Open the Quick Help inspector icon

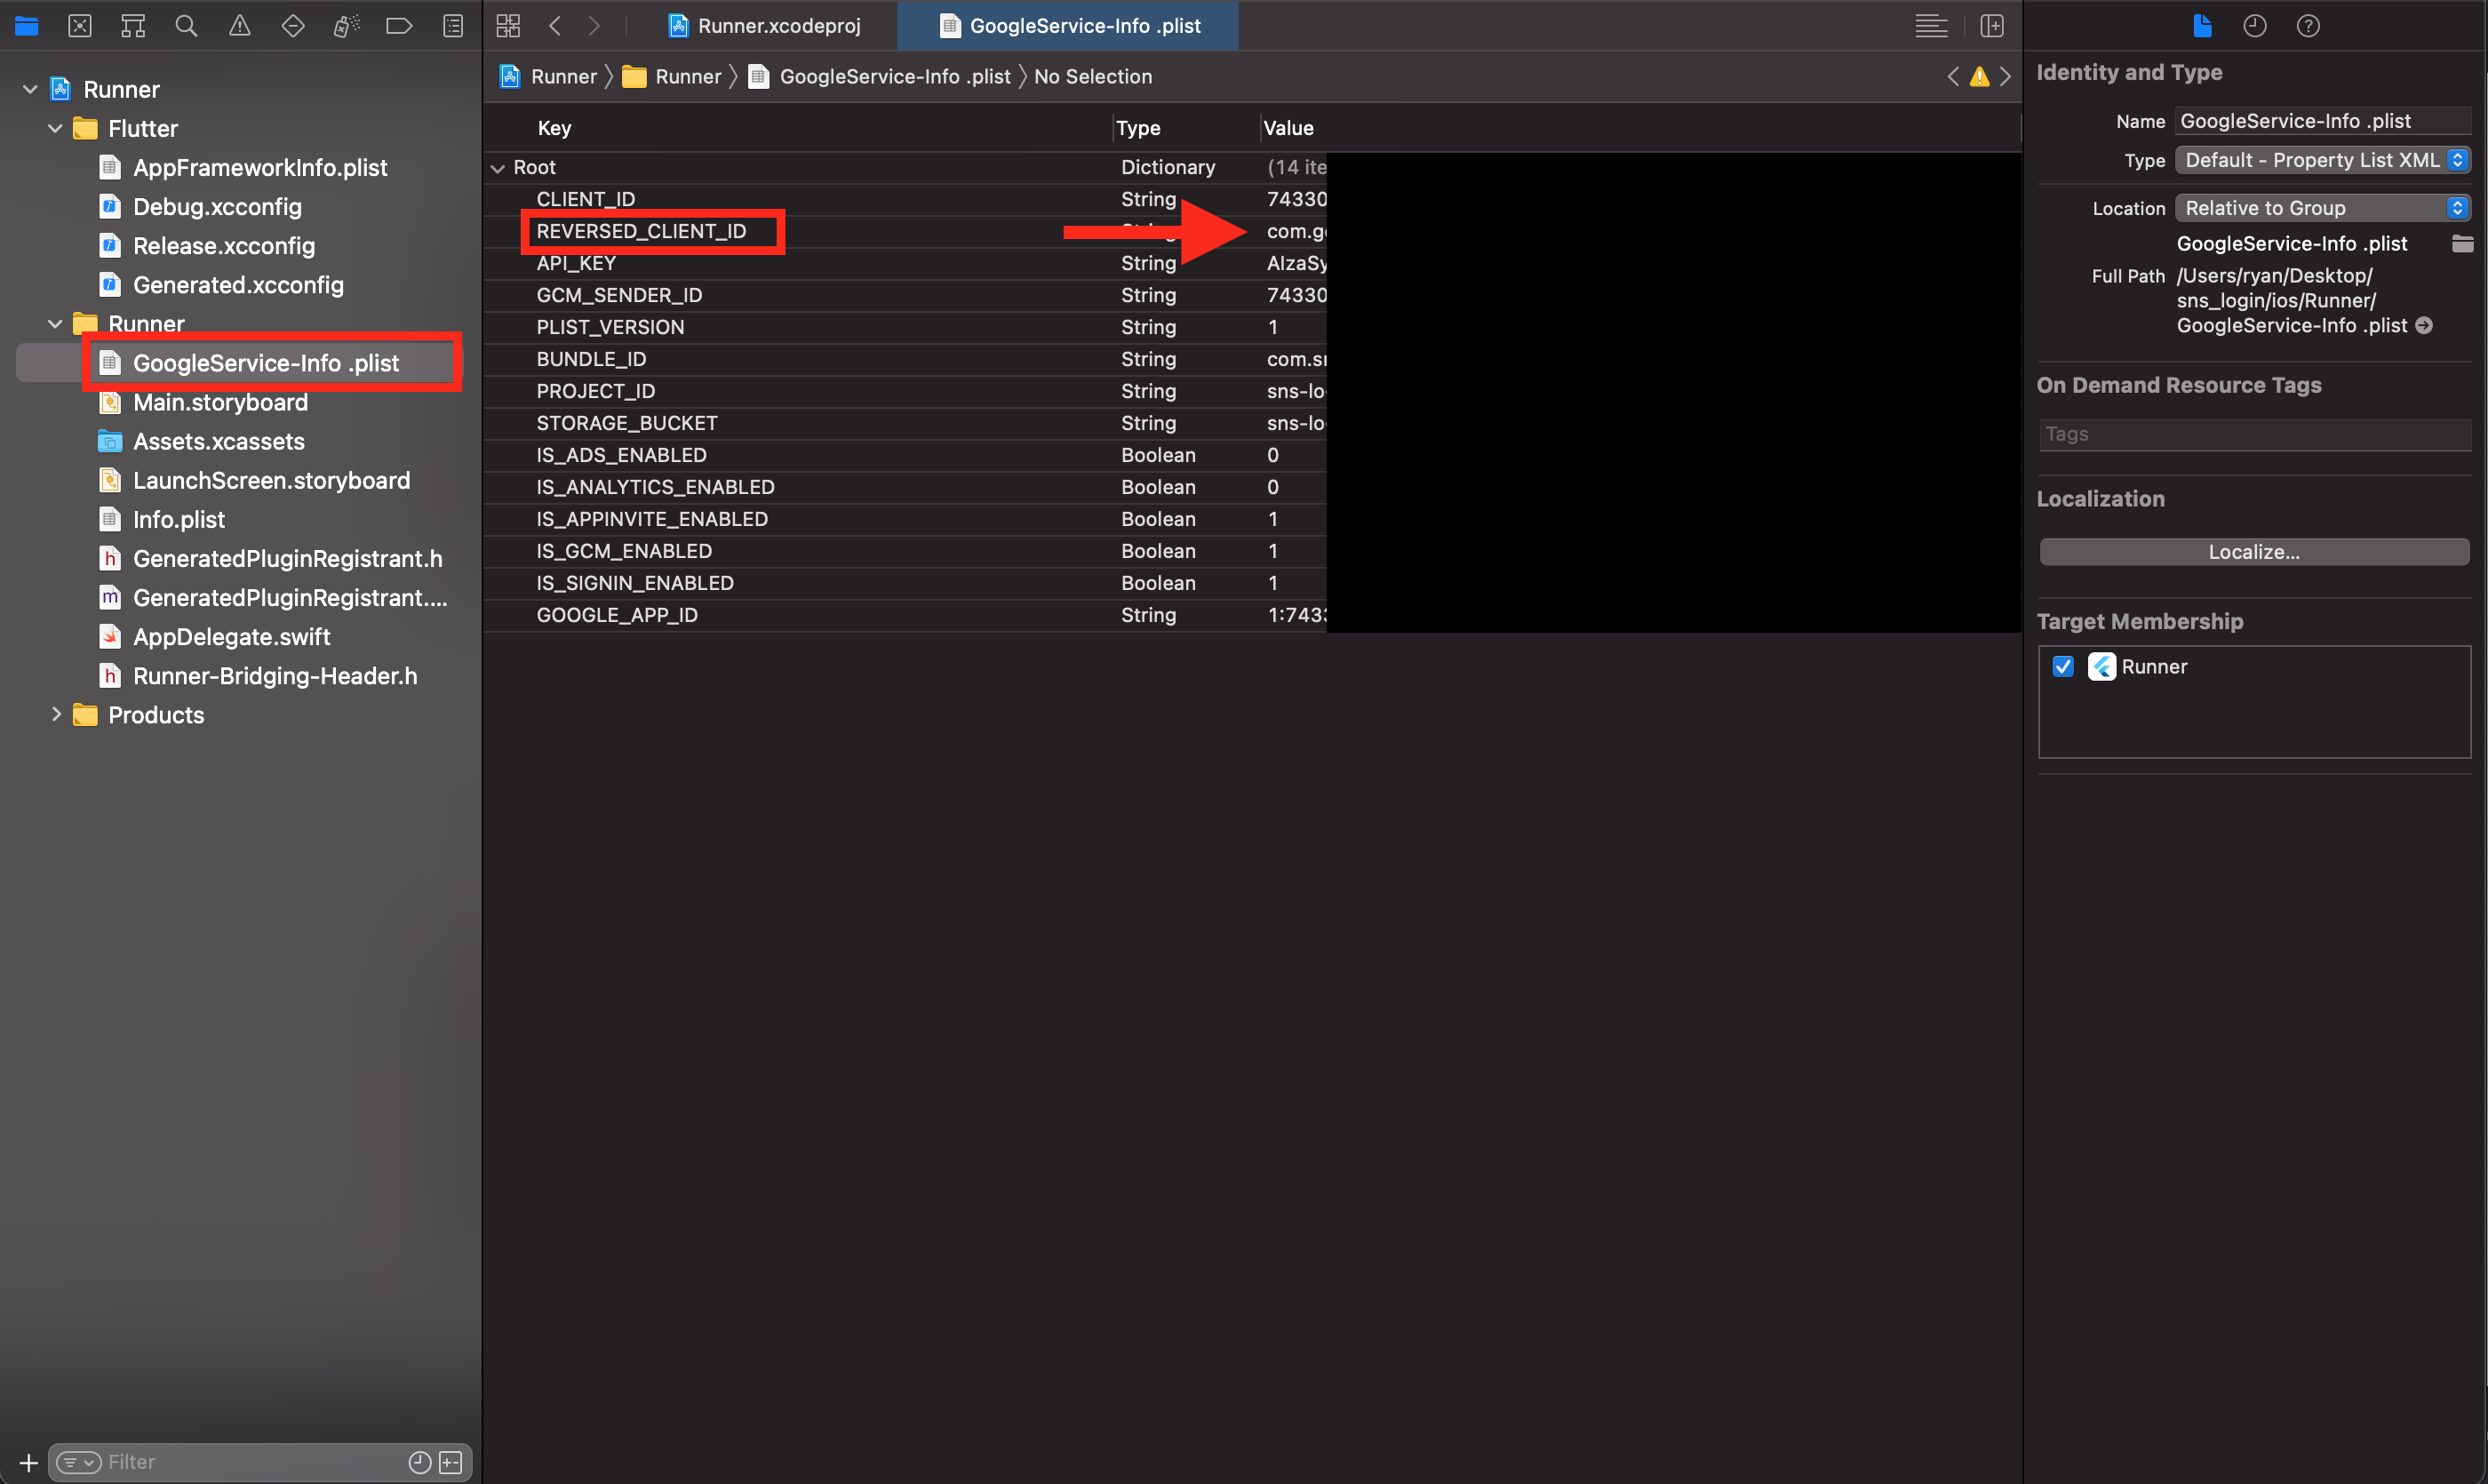click(x=2308, y=26)
